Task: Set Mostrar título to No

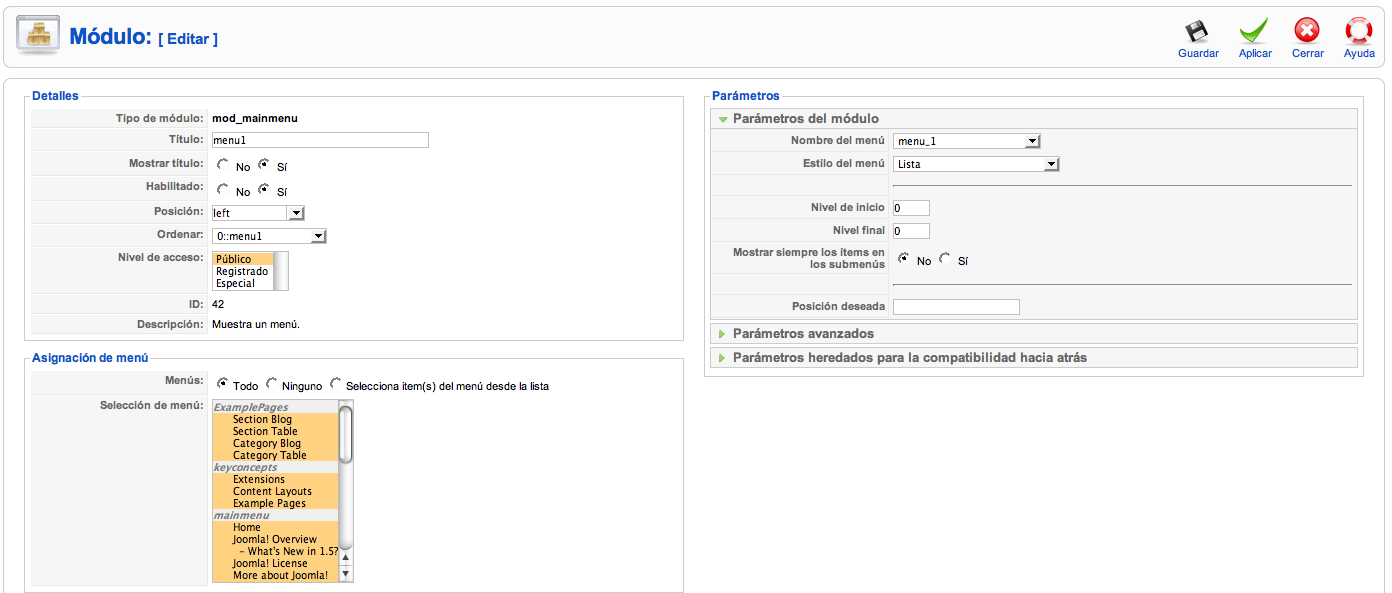Action: point(222,165)
